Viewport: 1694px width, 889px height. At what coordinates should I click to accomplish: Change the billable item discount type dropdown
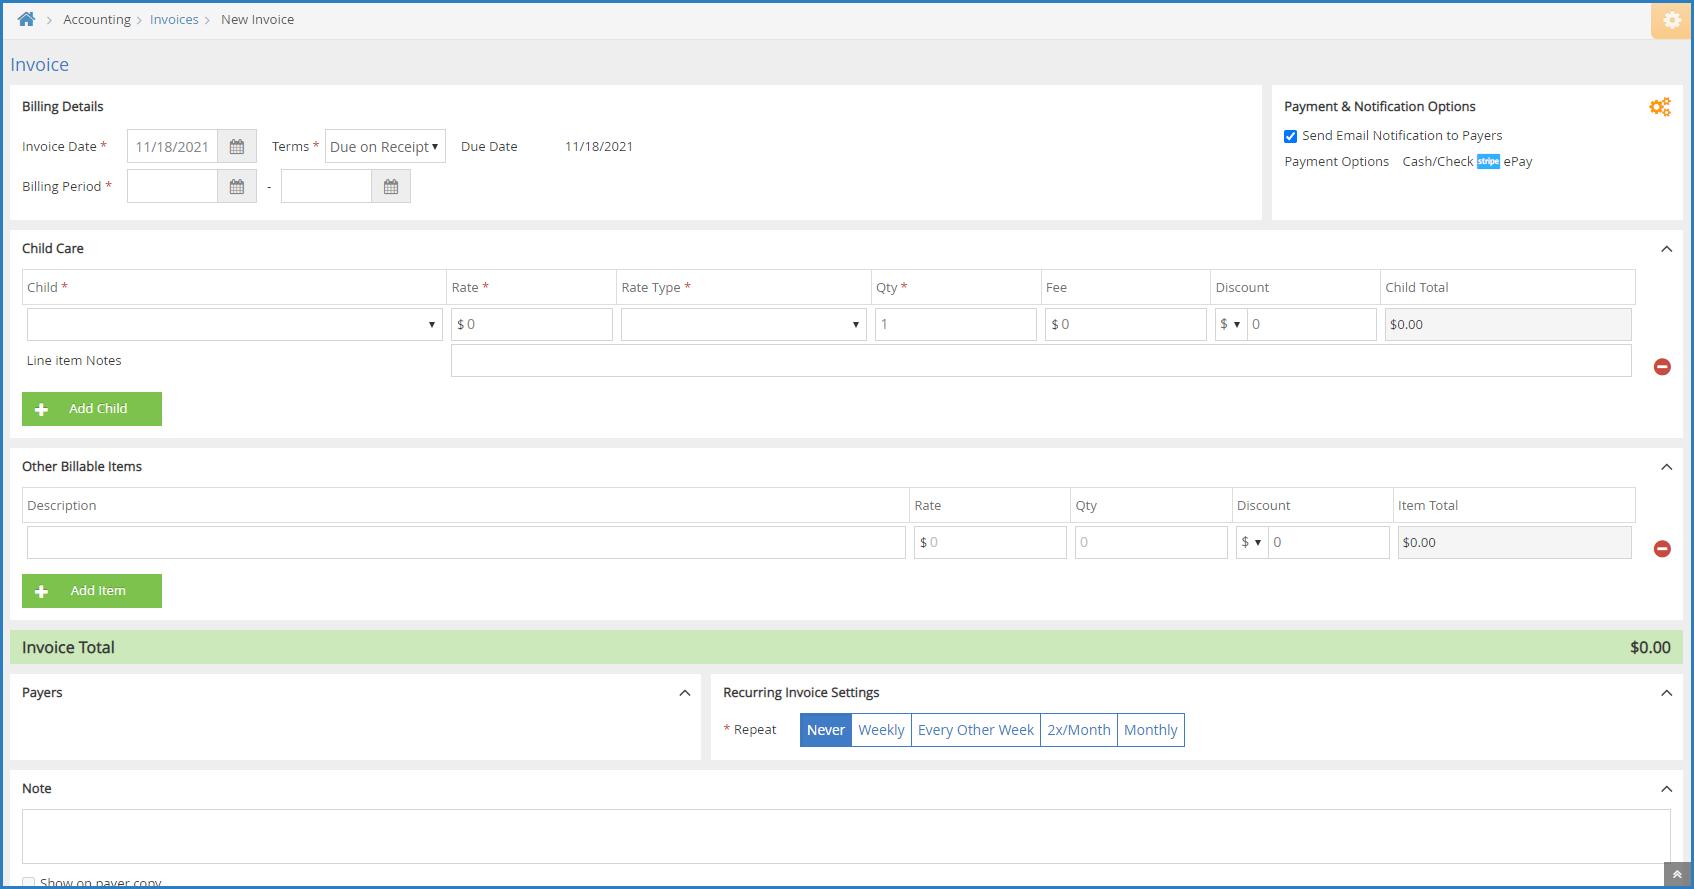1252,543
